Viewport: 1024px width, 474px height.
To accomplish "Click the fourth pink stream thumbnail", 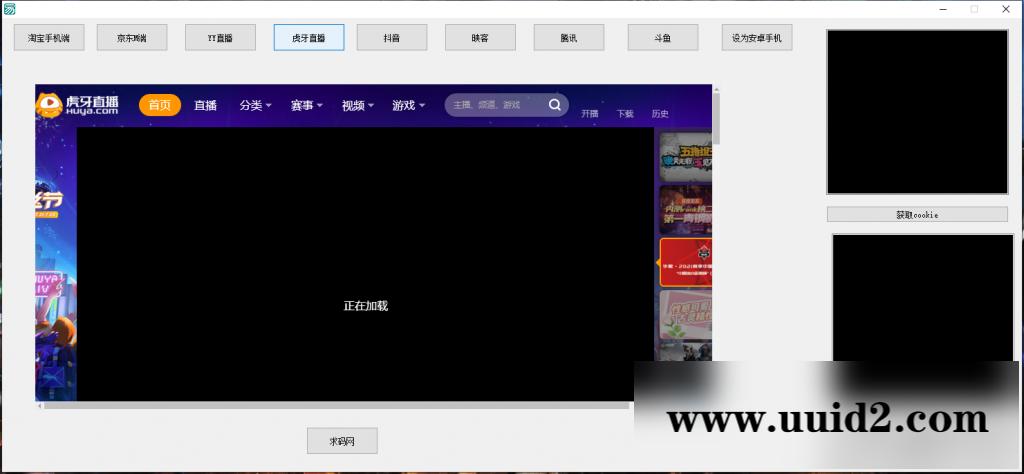I will tap(686, 314).
